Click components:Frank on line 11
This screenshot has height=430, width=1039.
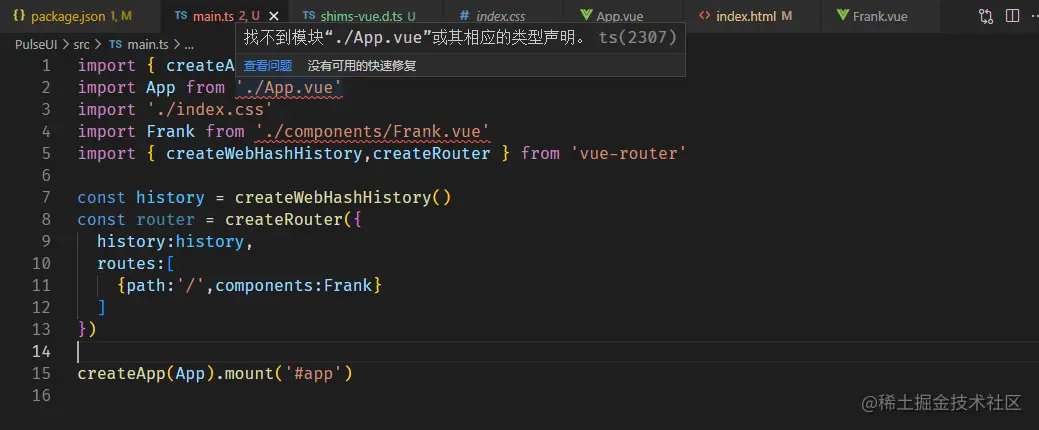point(294,285)
